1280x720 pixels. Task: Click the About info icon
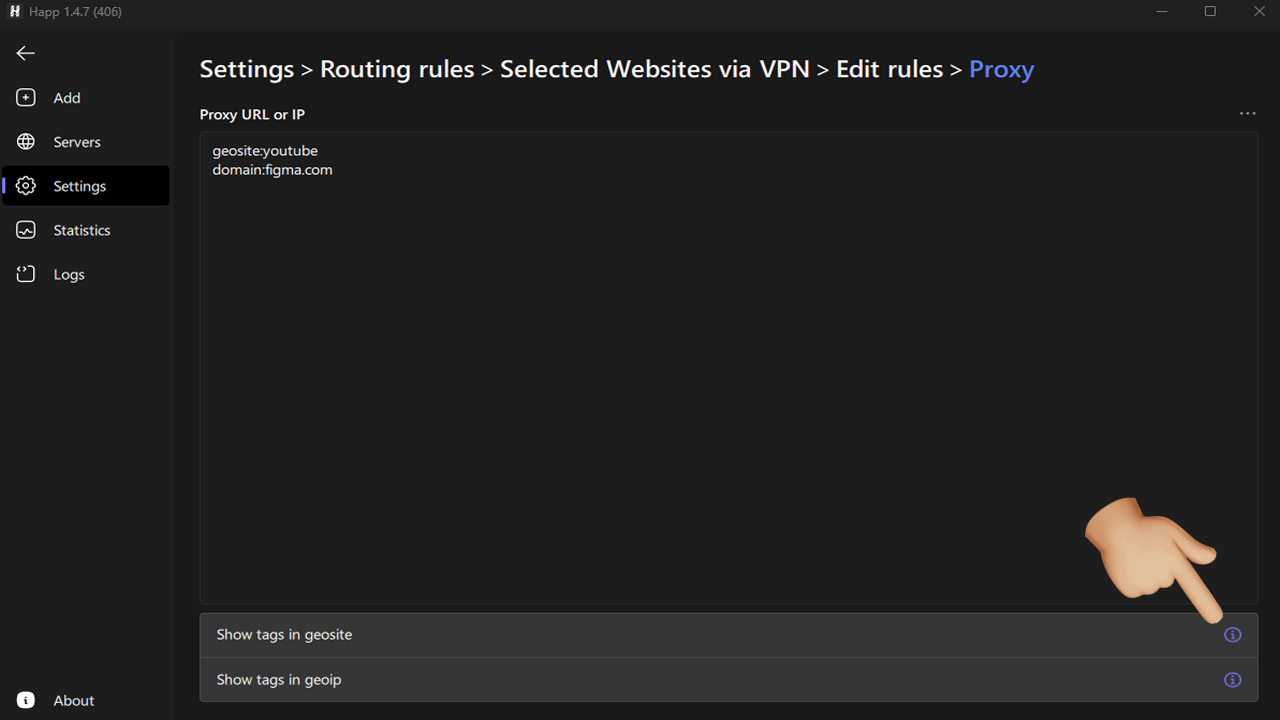(26, 700)
